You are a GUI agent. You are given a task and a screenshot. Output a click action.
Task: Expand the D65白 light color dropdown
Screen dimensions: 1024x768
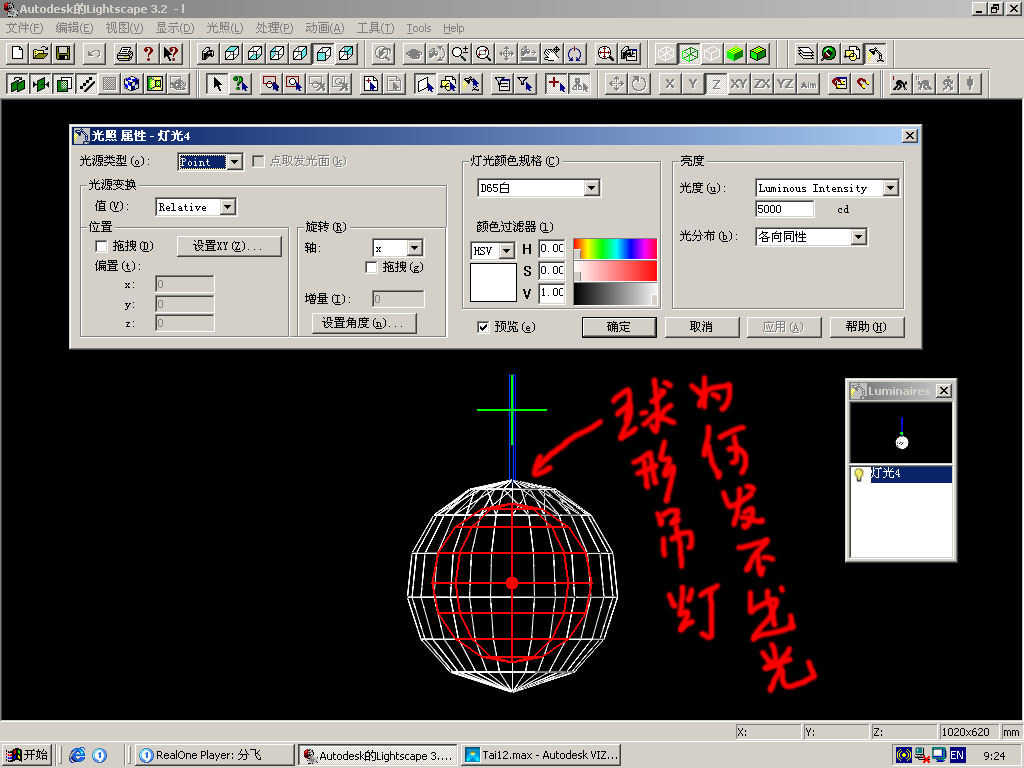pos(591,188)
